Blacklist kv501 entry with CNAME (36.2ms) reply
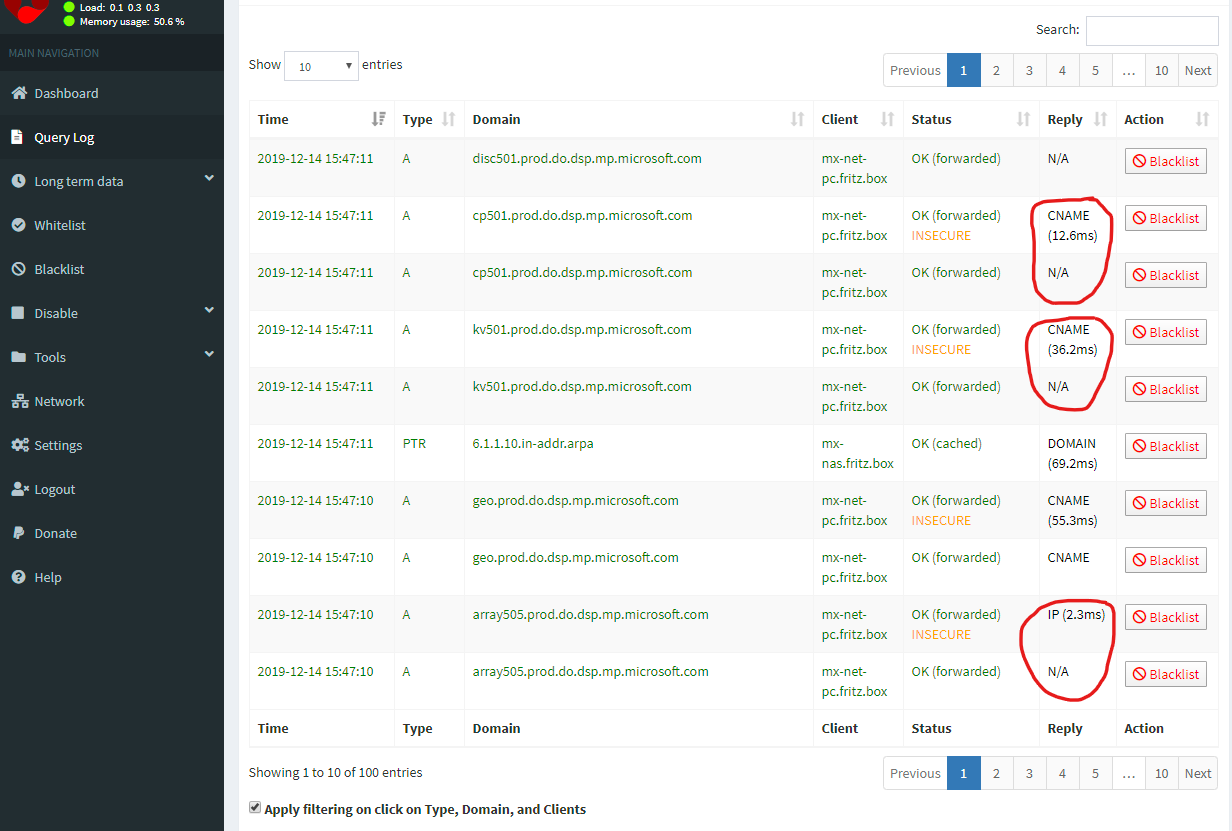 tap(1165, 332)
